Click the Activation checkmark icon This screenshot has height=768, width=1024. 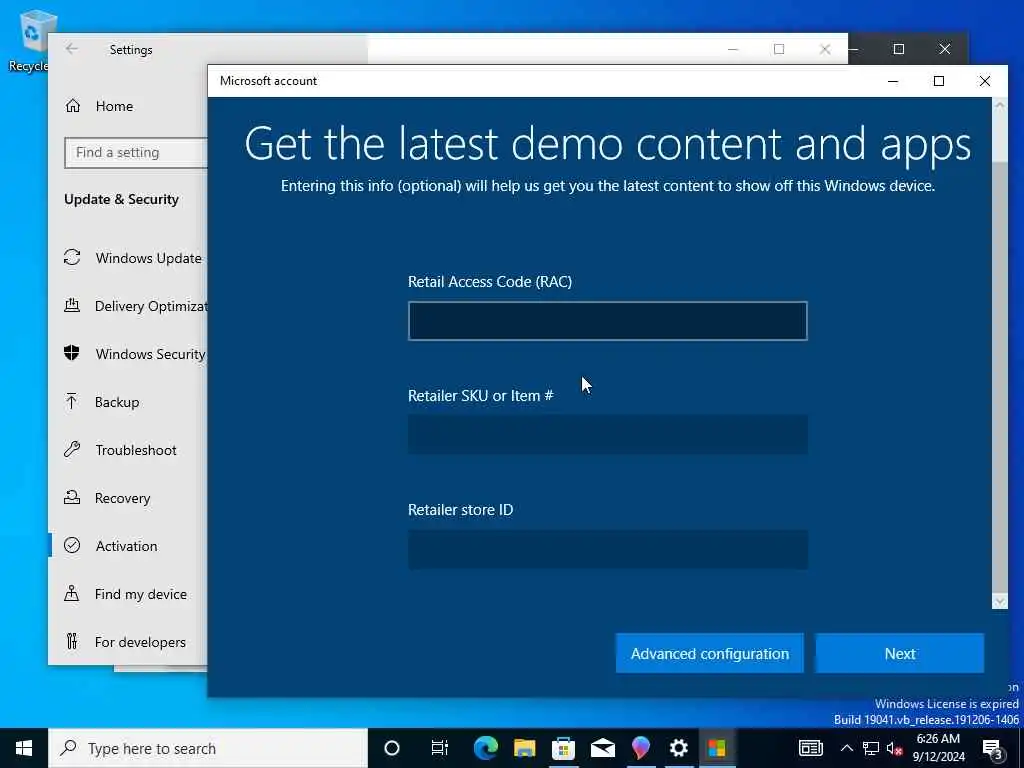coord(72,545)
